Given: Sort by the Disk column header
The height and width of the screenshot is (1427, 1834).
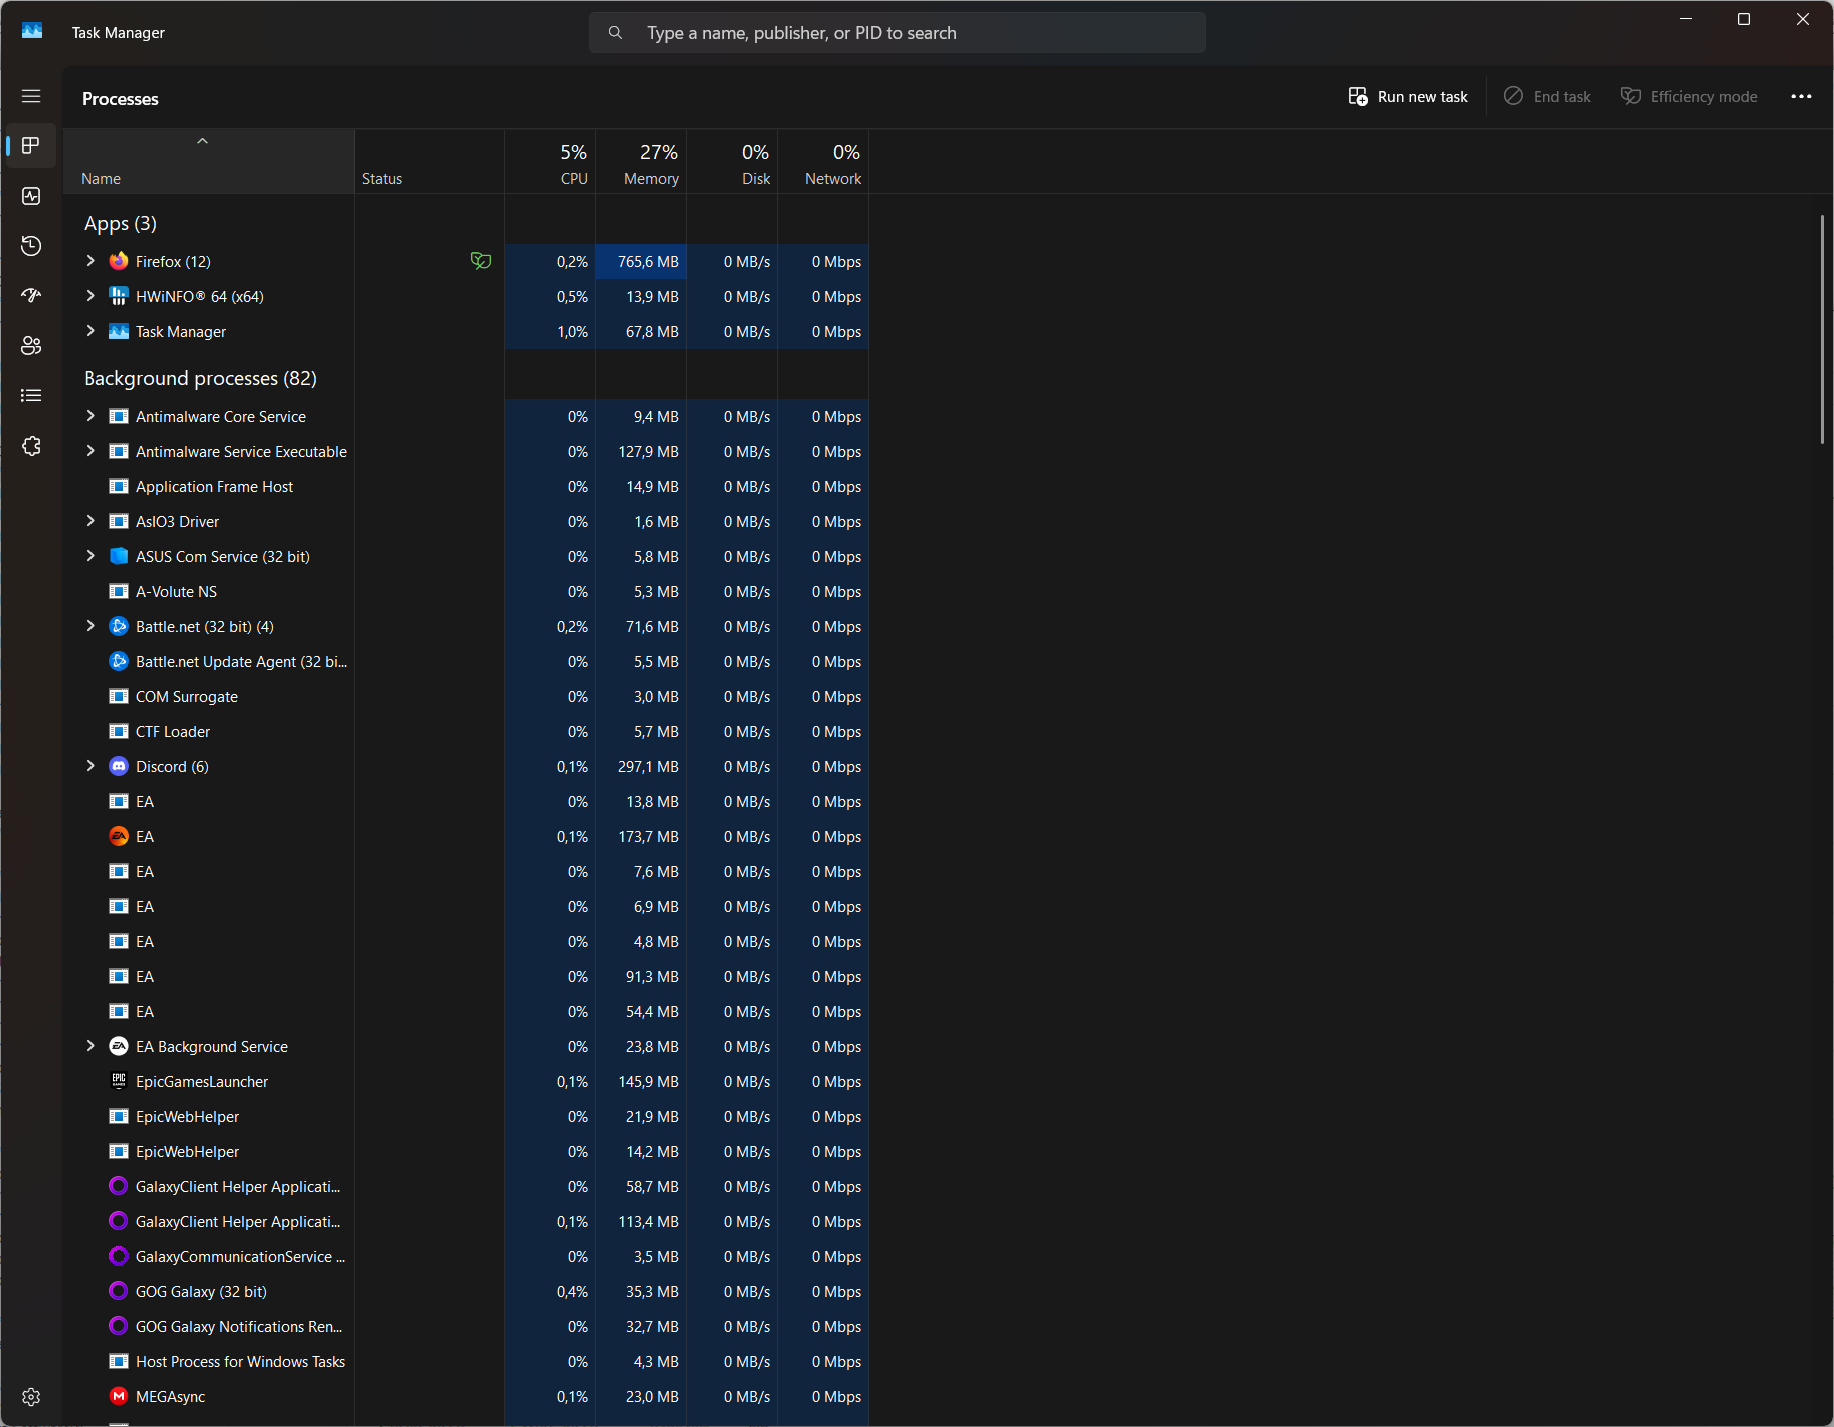Looking at the screenshot, I should tap(732, 162).
